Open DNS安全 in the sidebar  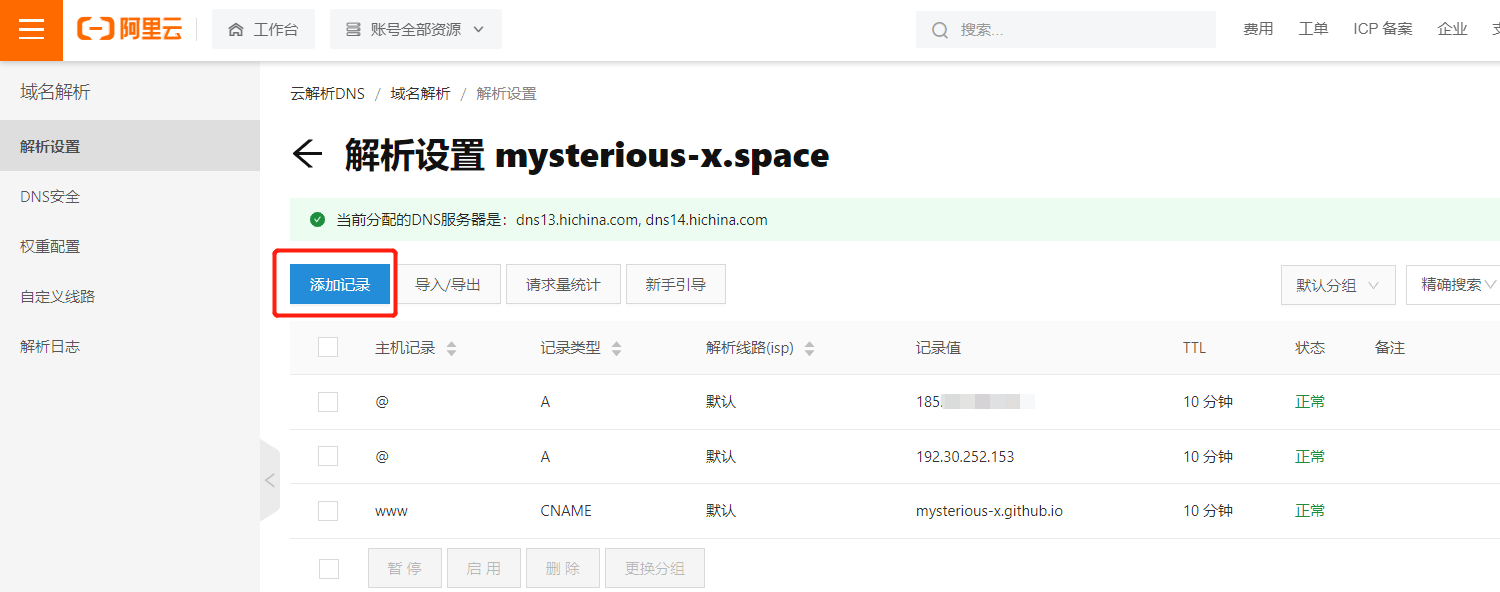tap(50, 197)
